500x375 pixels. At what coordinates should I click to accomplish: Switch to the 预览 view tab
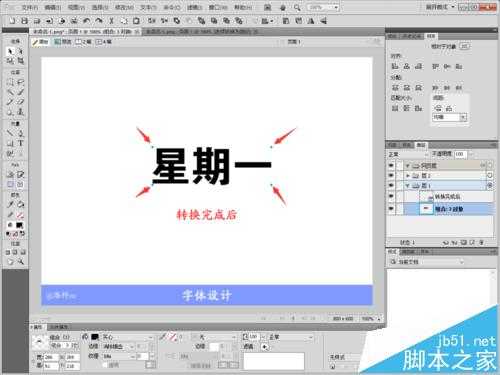point(63,42)
